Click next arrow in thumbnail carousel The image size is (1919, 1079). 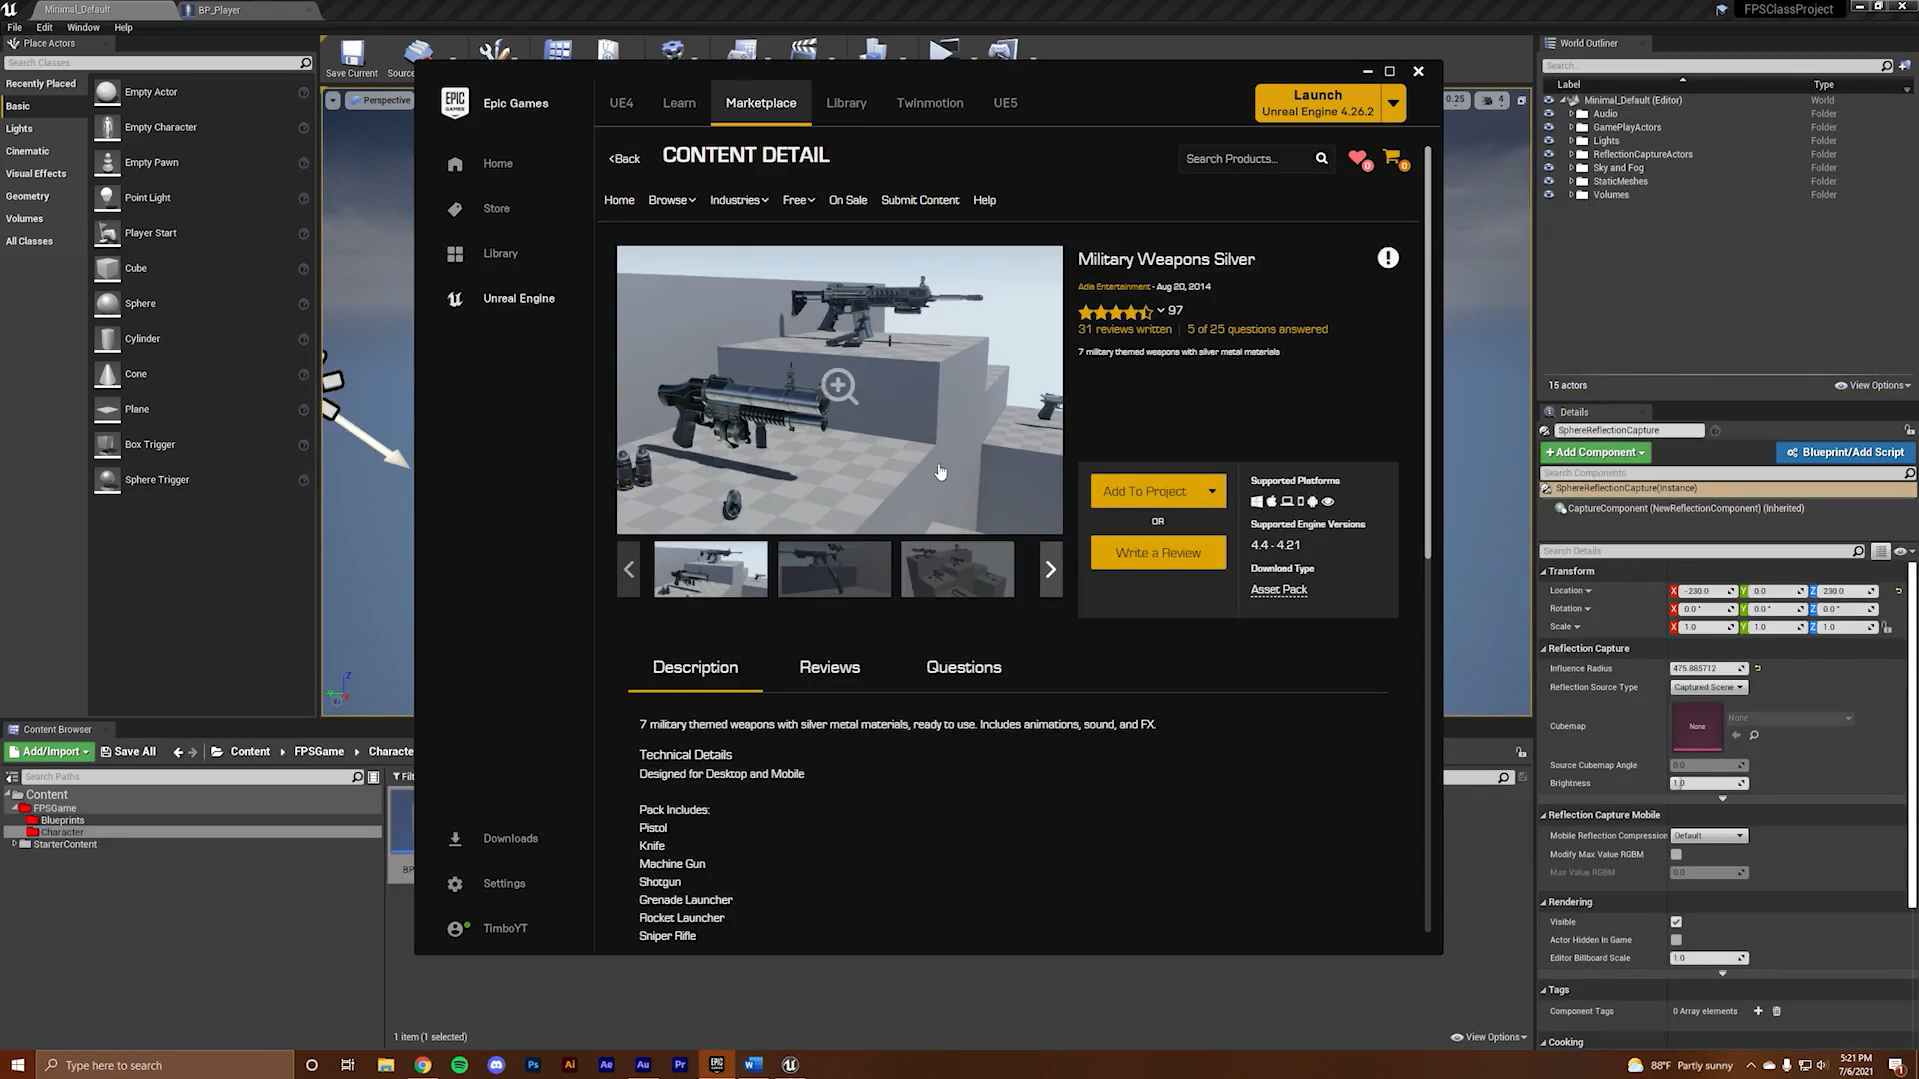pos(1050,570)
